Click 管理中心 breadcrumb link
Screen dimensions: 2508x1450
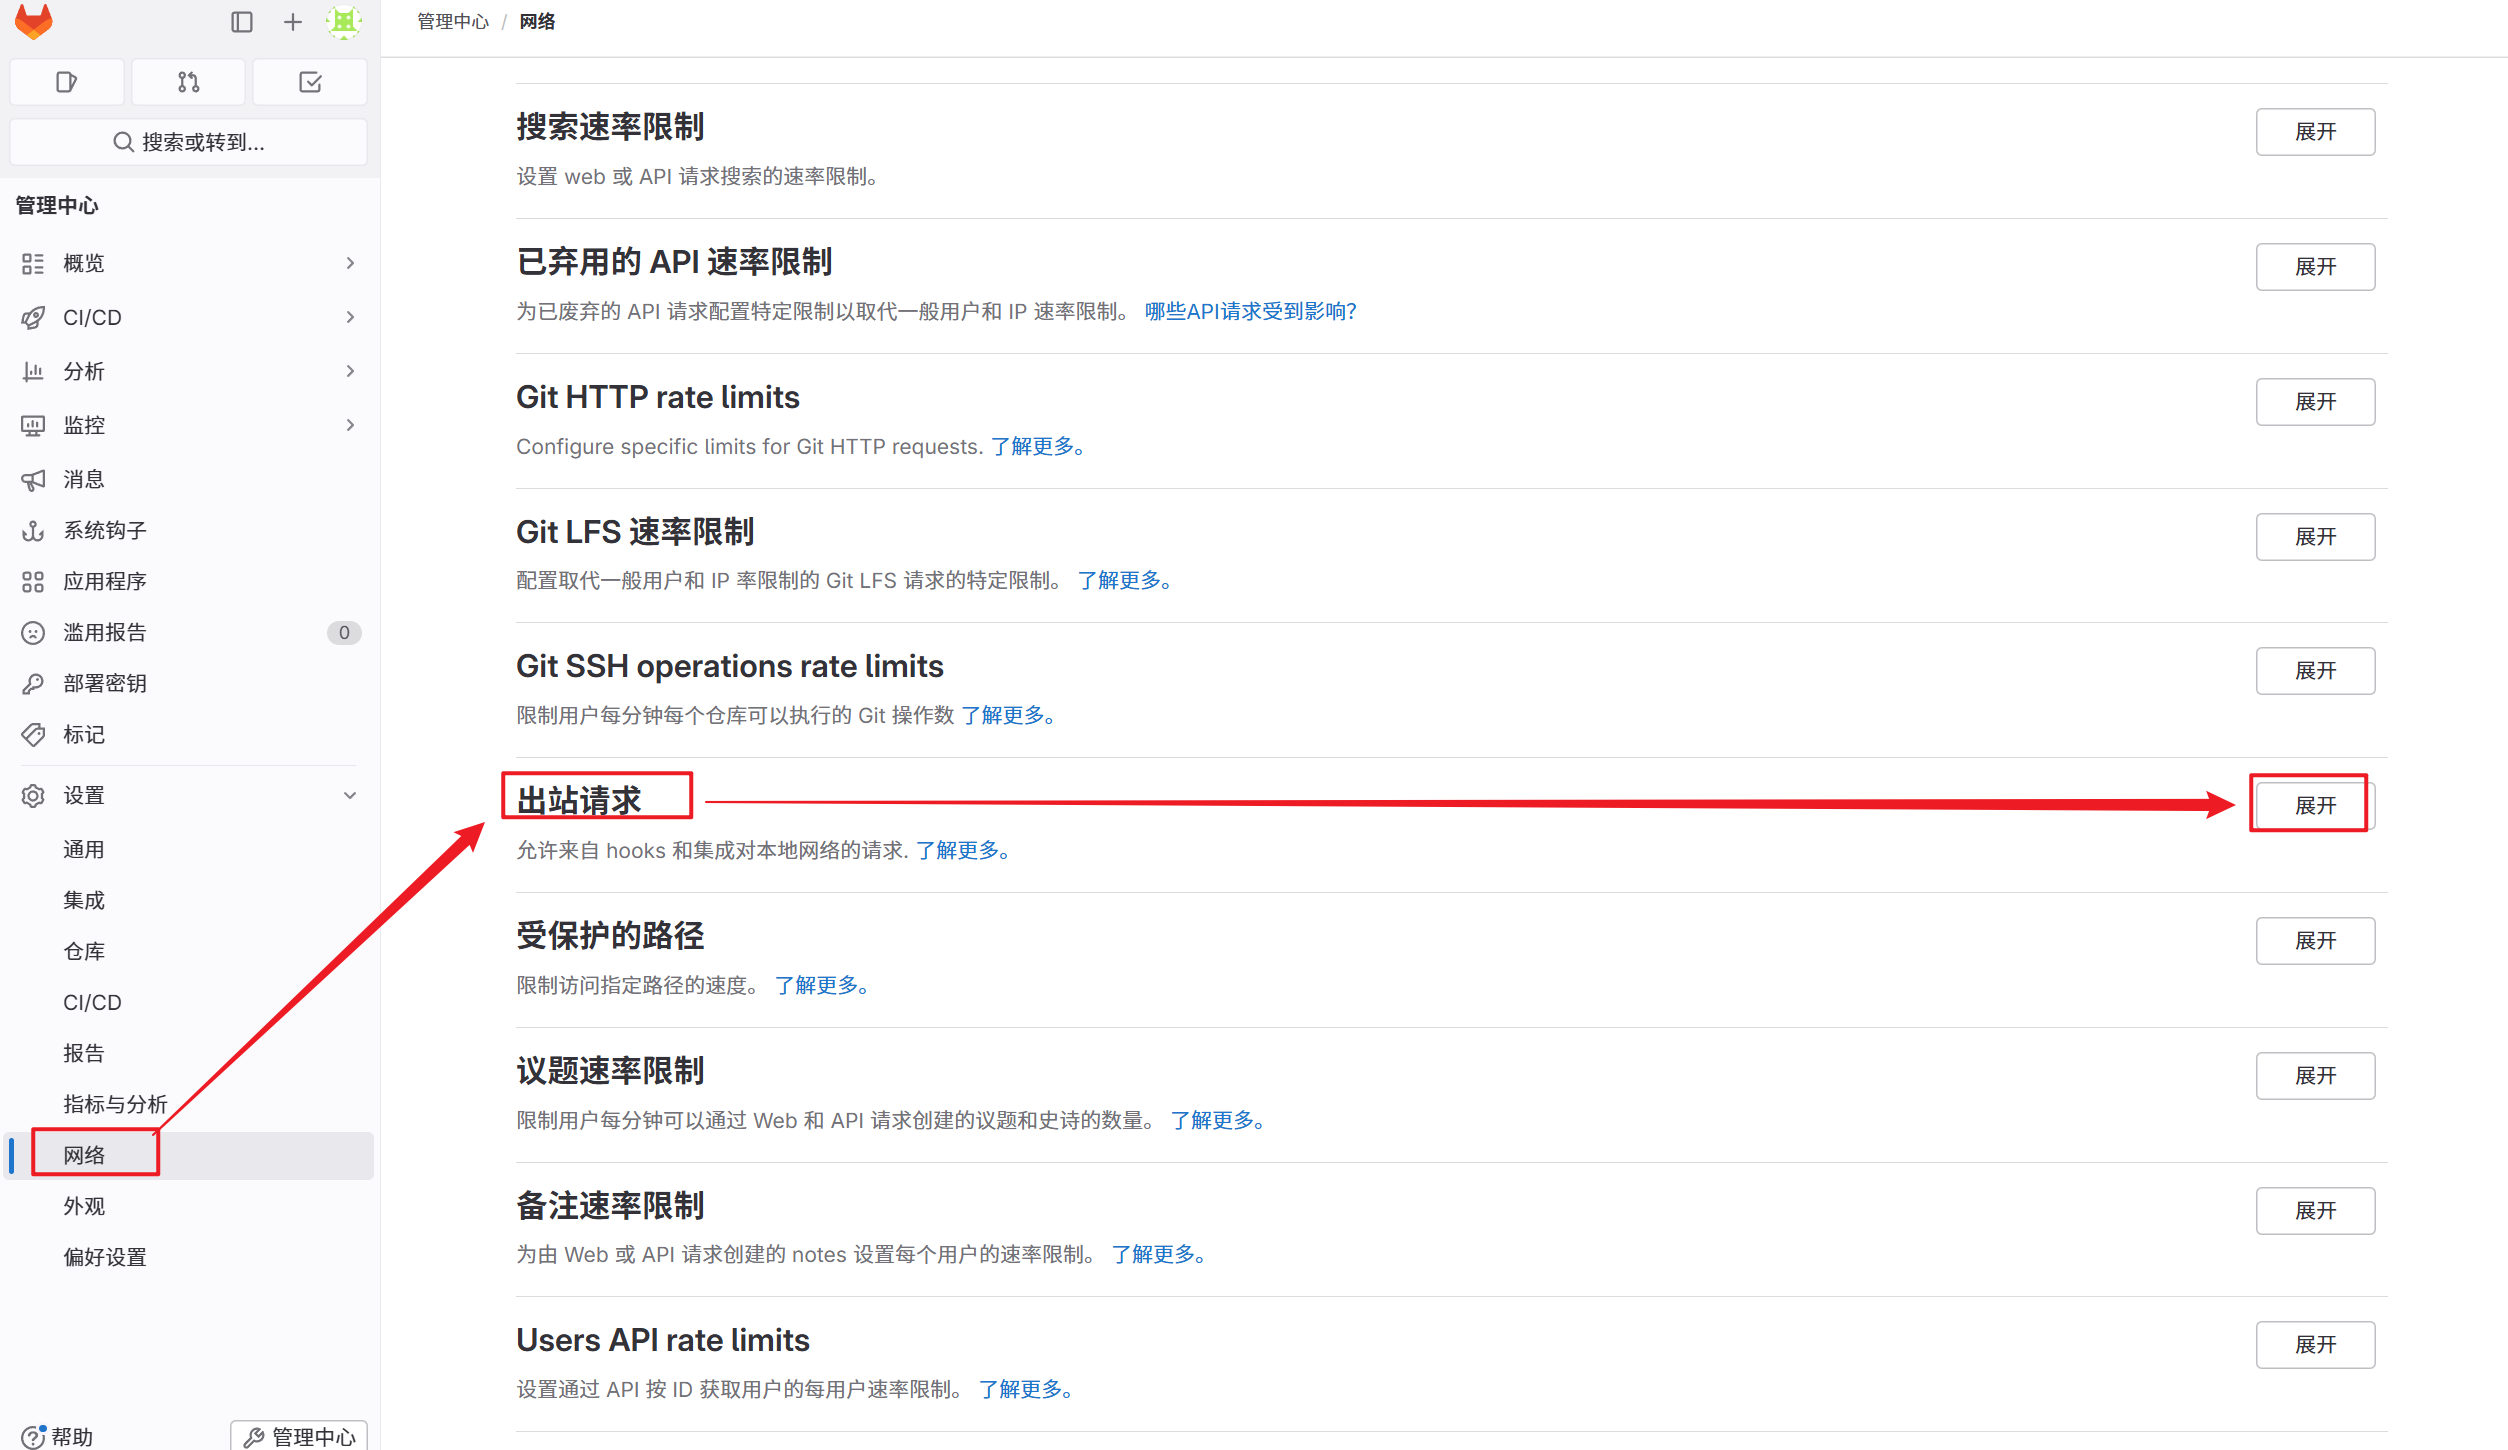(x=453, y=22)
